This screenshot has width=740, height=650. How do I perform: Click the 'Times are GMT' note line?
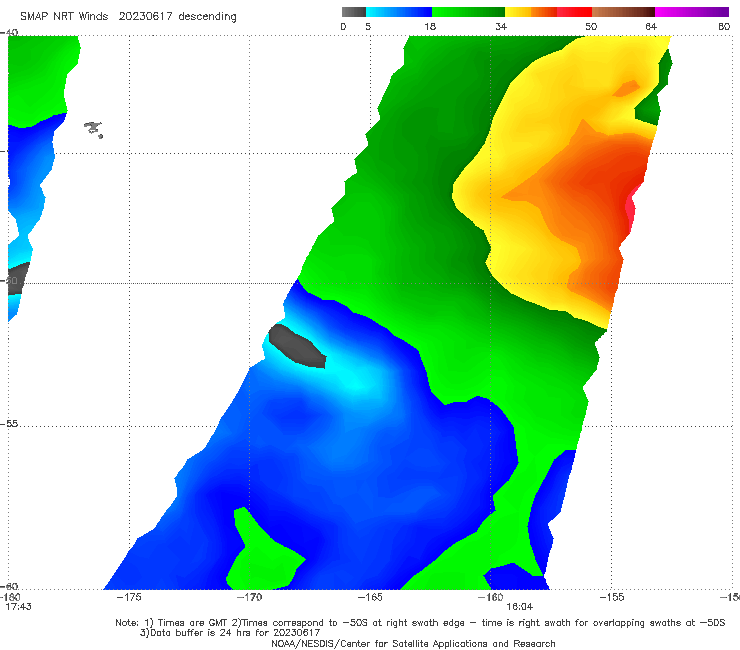[420, 623]
